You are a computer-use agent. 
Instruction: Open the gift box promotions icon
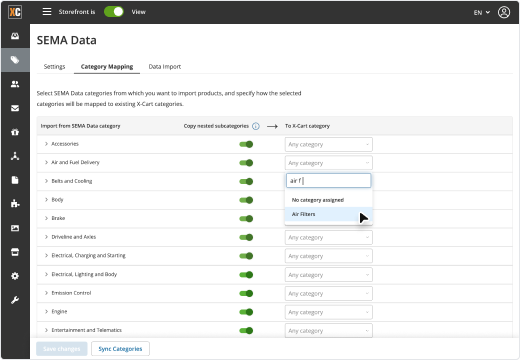click(15, 132)
